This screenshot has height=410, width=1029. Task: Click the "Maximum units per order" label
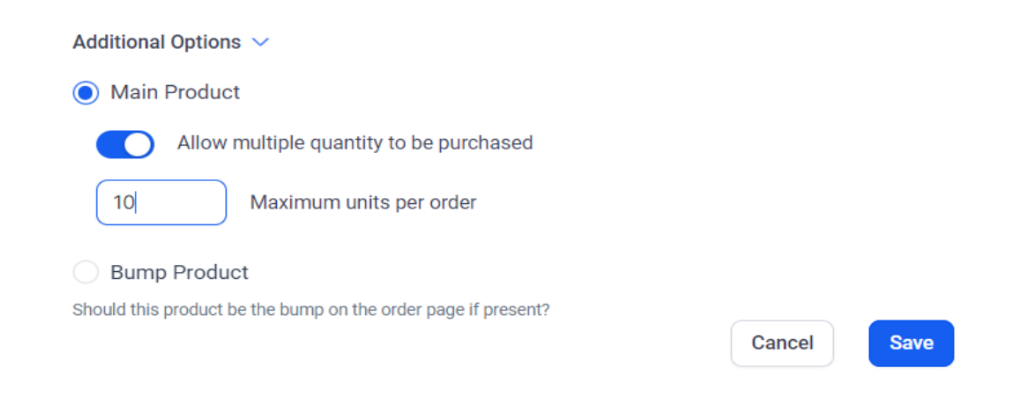click(363, 203)
